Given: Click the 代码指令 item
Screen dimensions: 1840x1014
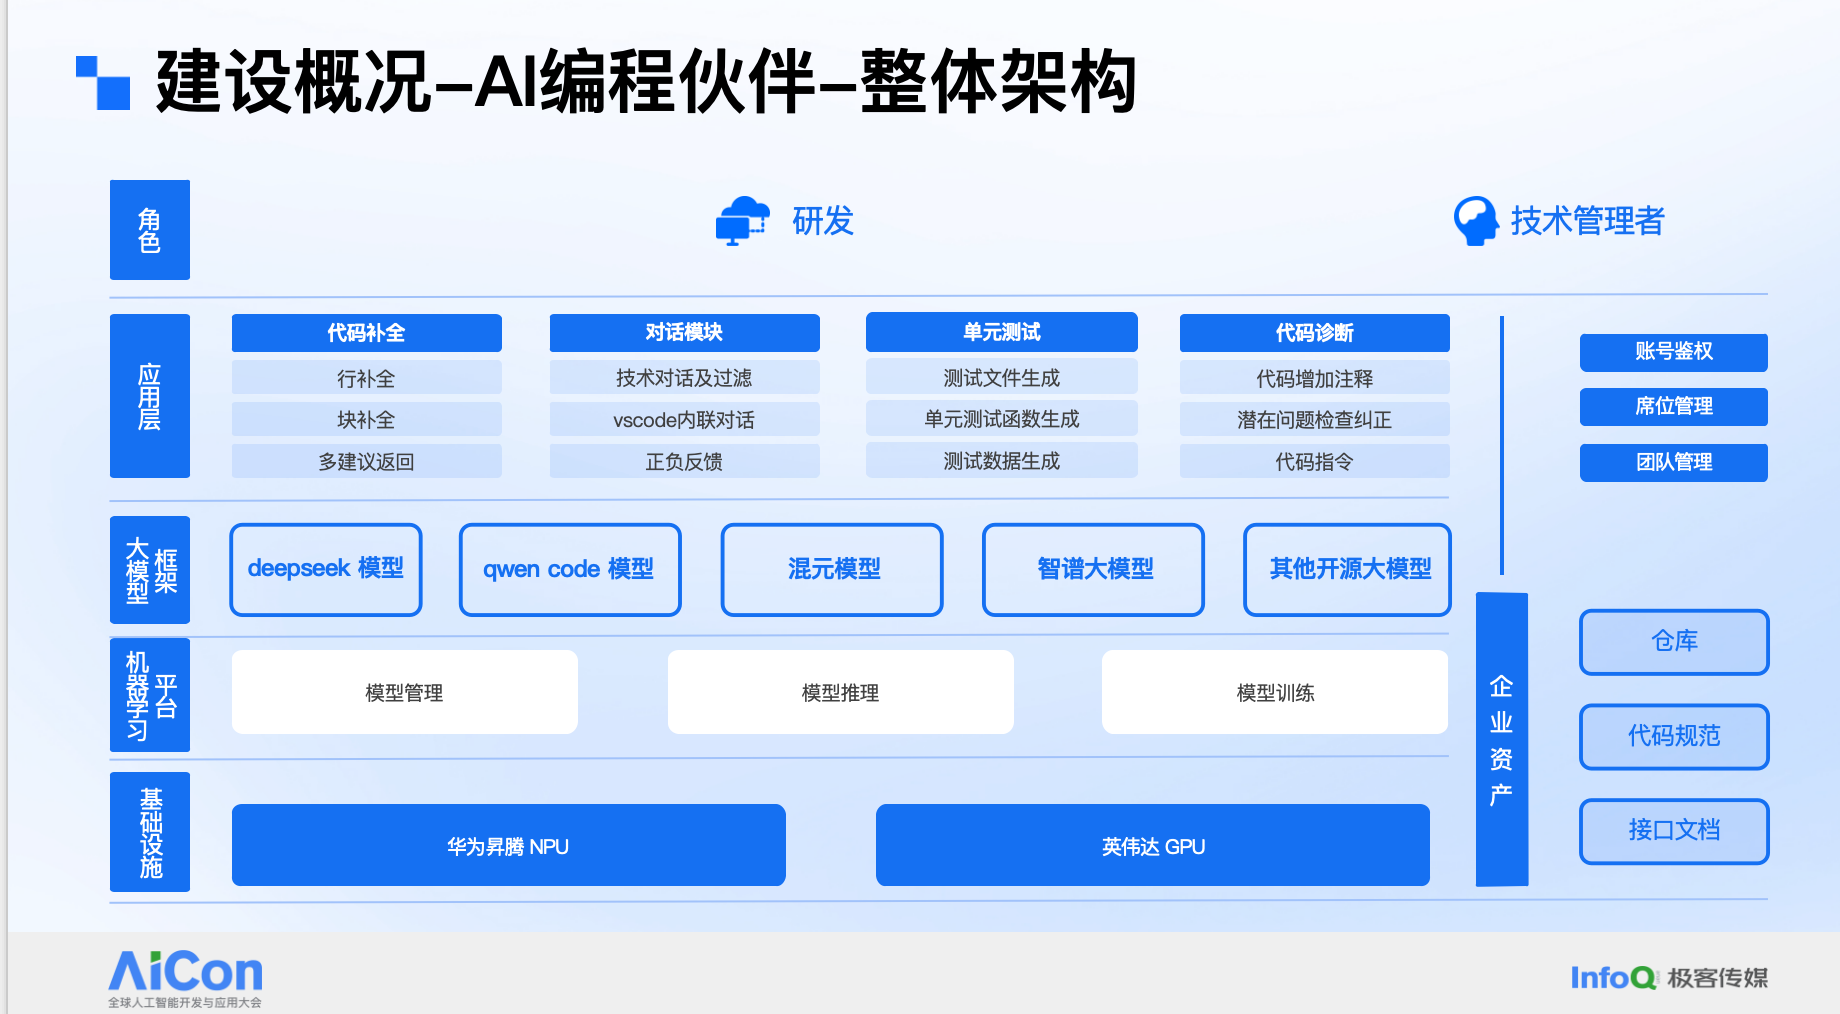Looking at the screenshot, I should pyautogui.click(x=1315, y=461).
